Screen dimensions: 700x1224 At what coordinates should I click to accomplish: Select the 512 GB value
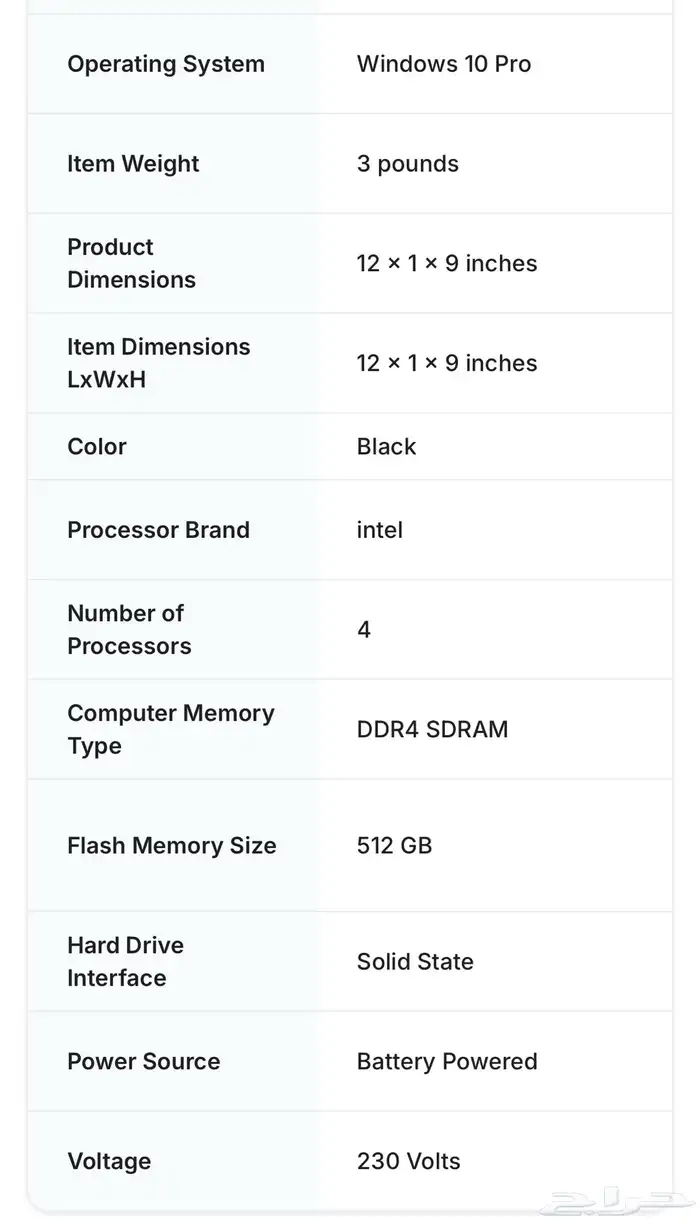pyautogui.click(x=394, y=846)
